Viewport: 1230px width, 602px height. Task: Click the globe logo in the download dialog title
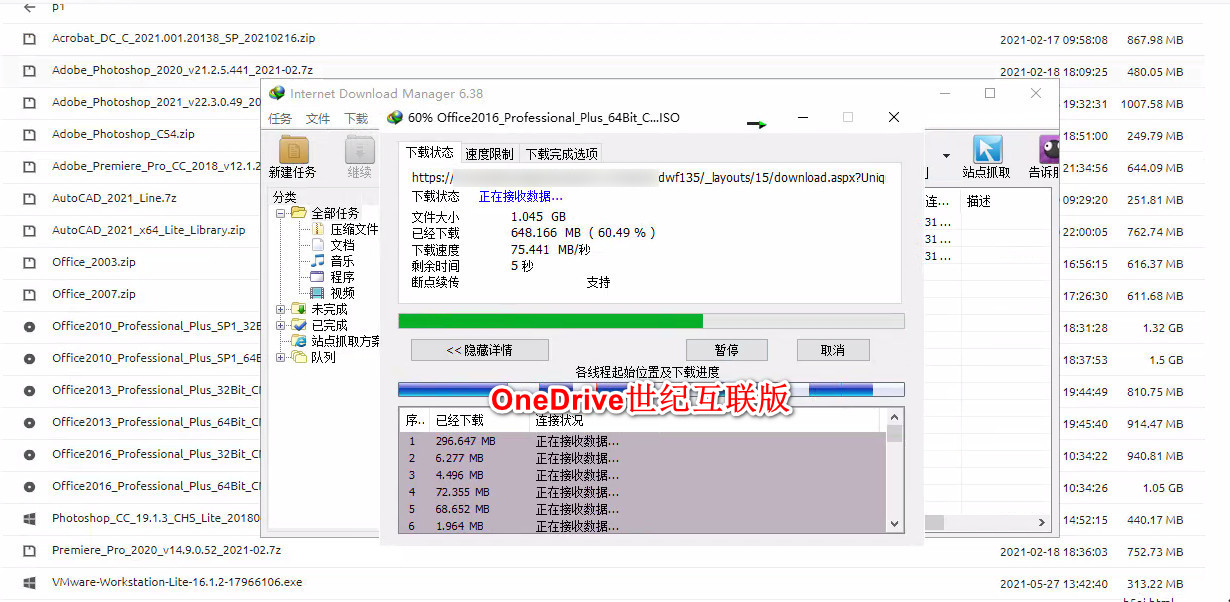(395, 117)
